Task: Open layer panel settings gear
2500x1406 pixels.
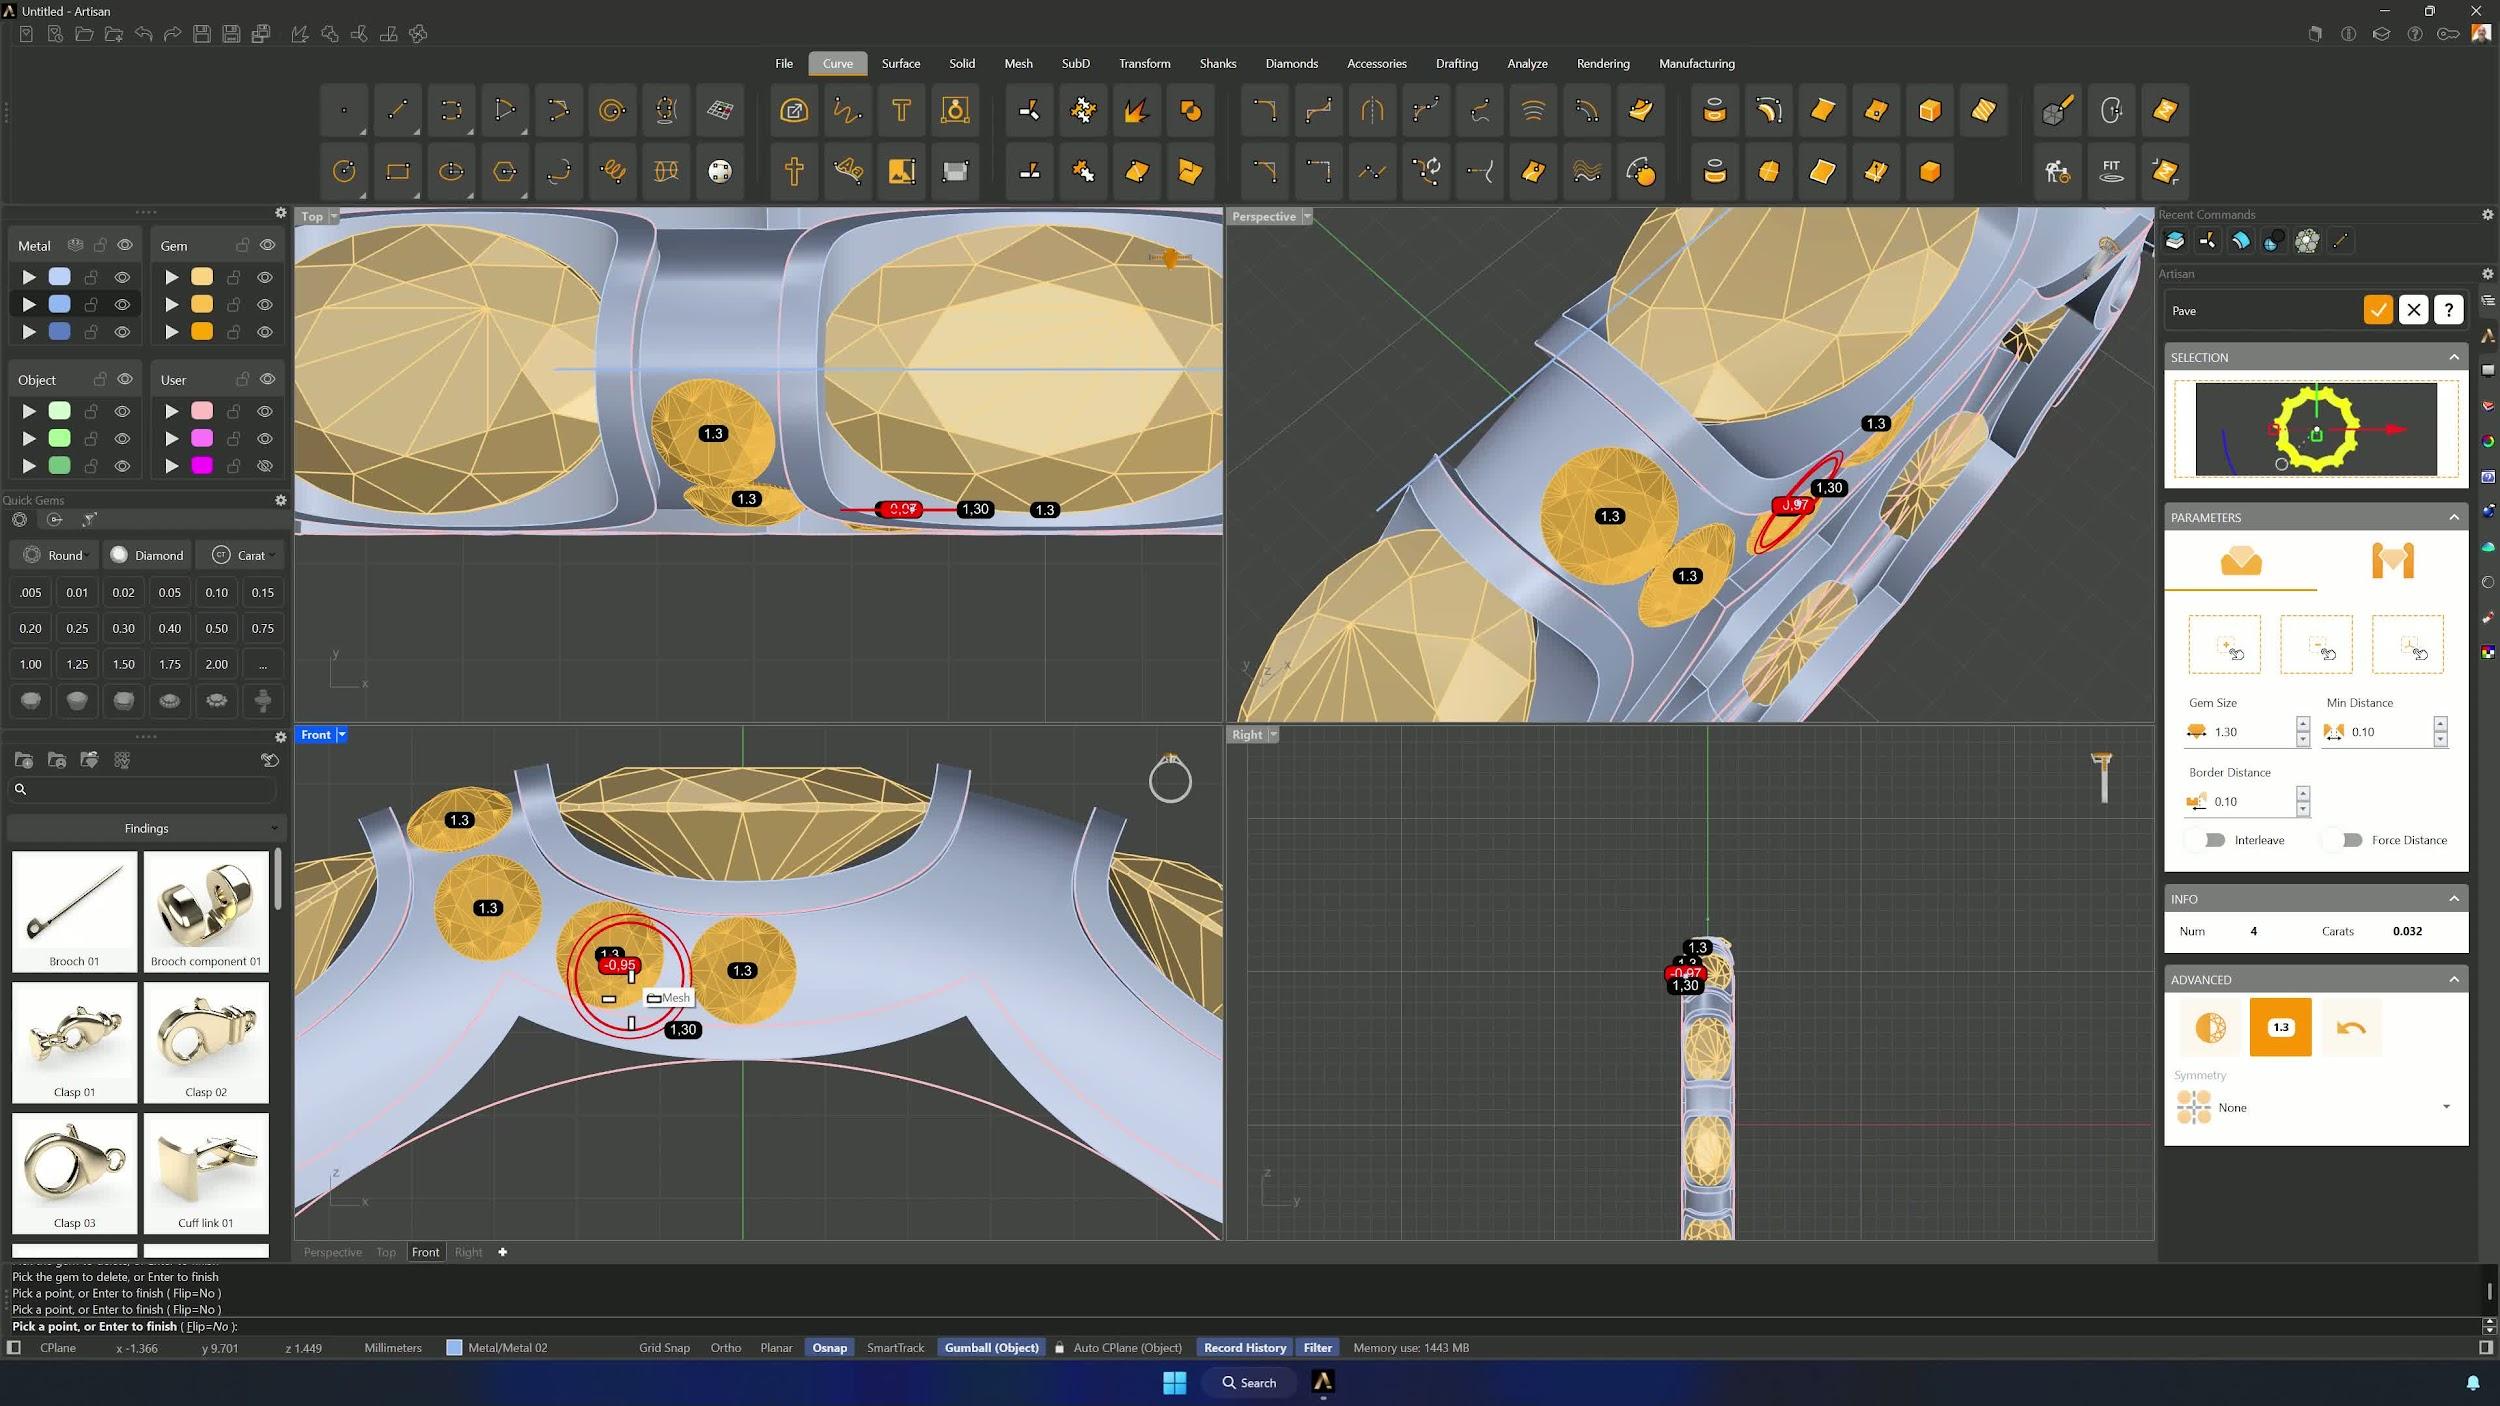Action: pyautogui.click(x=281, y=213)
